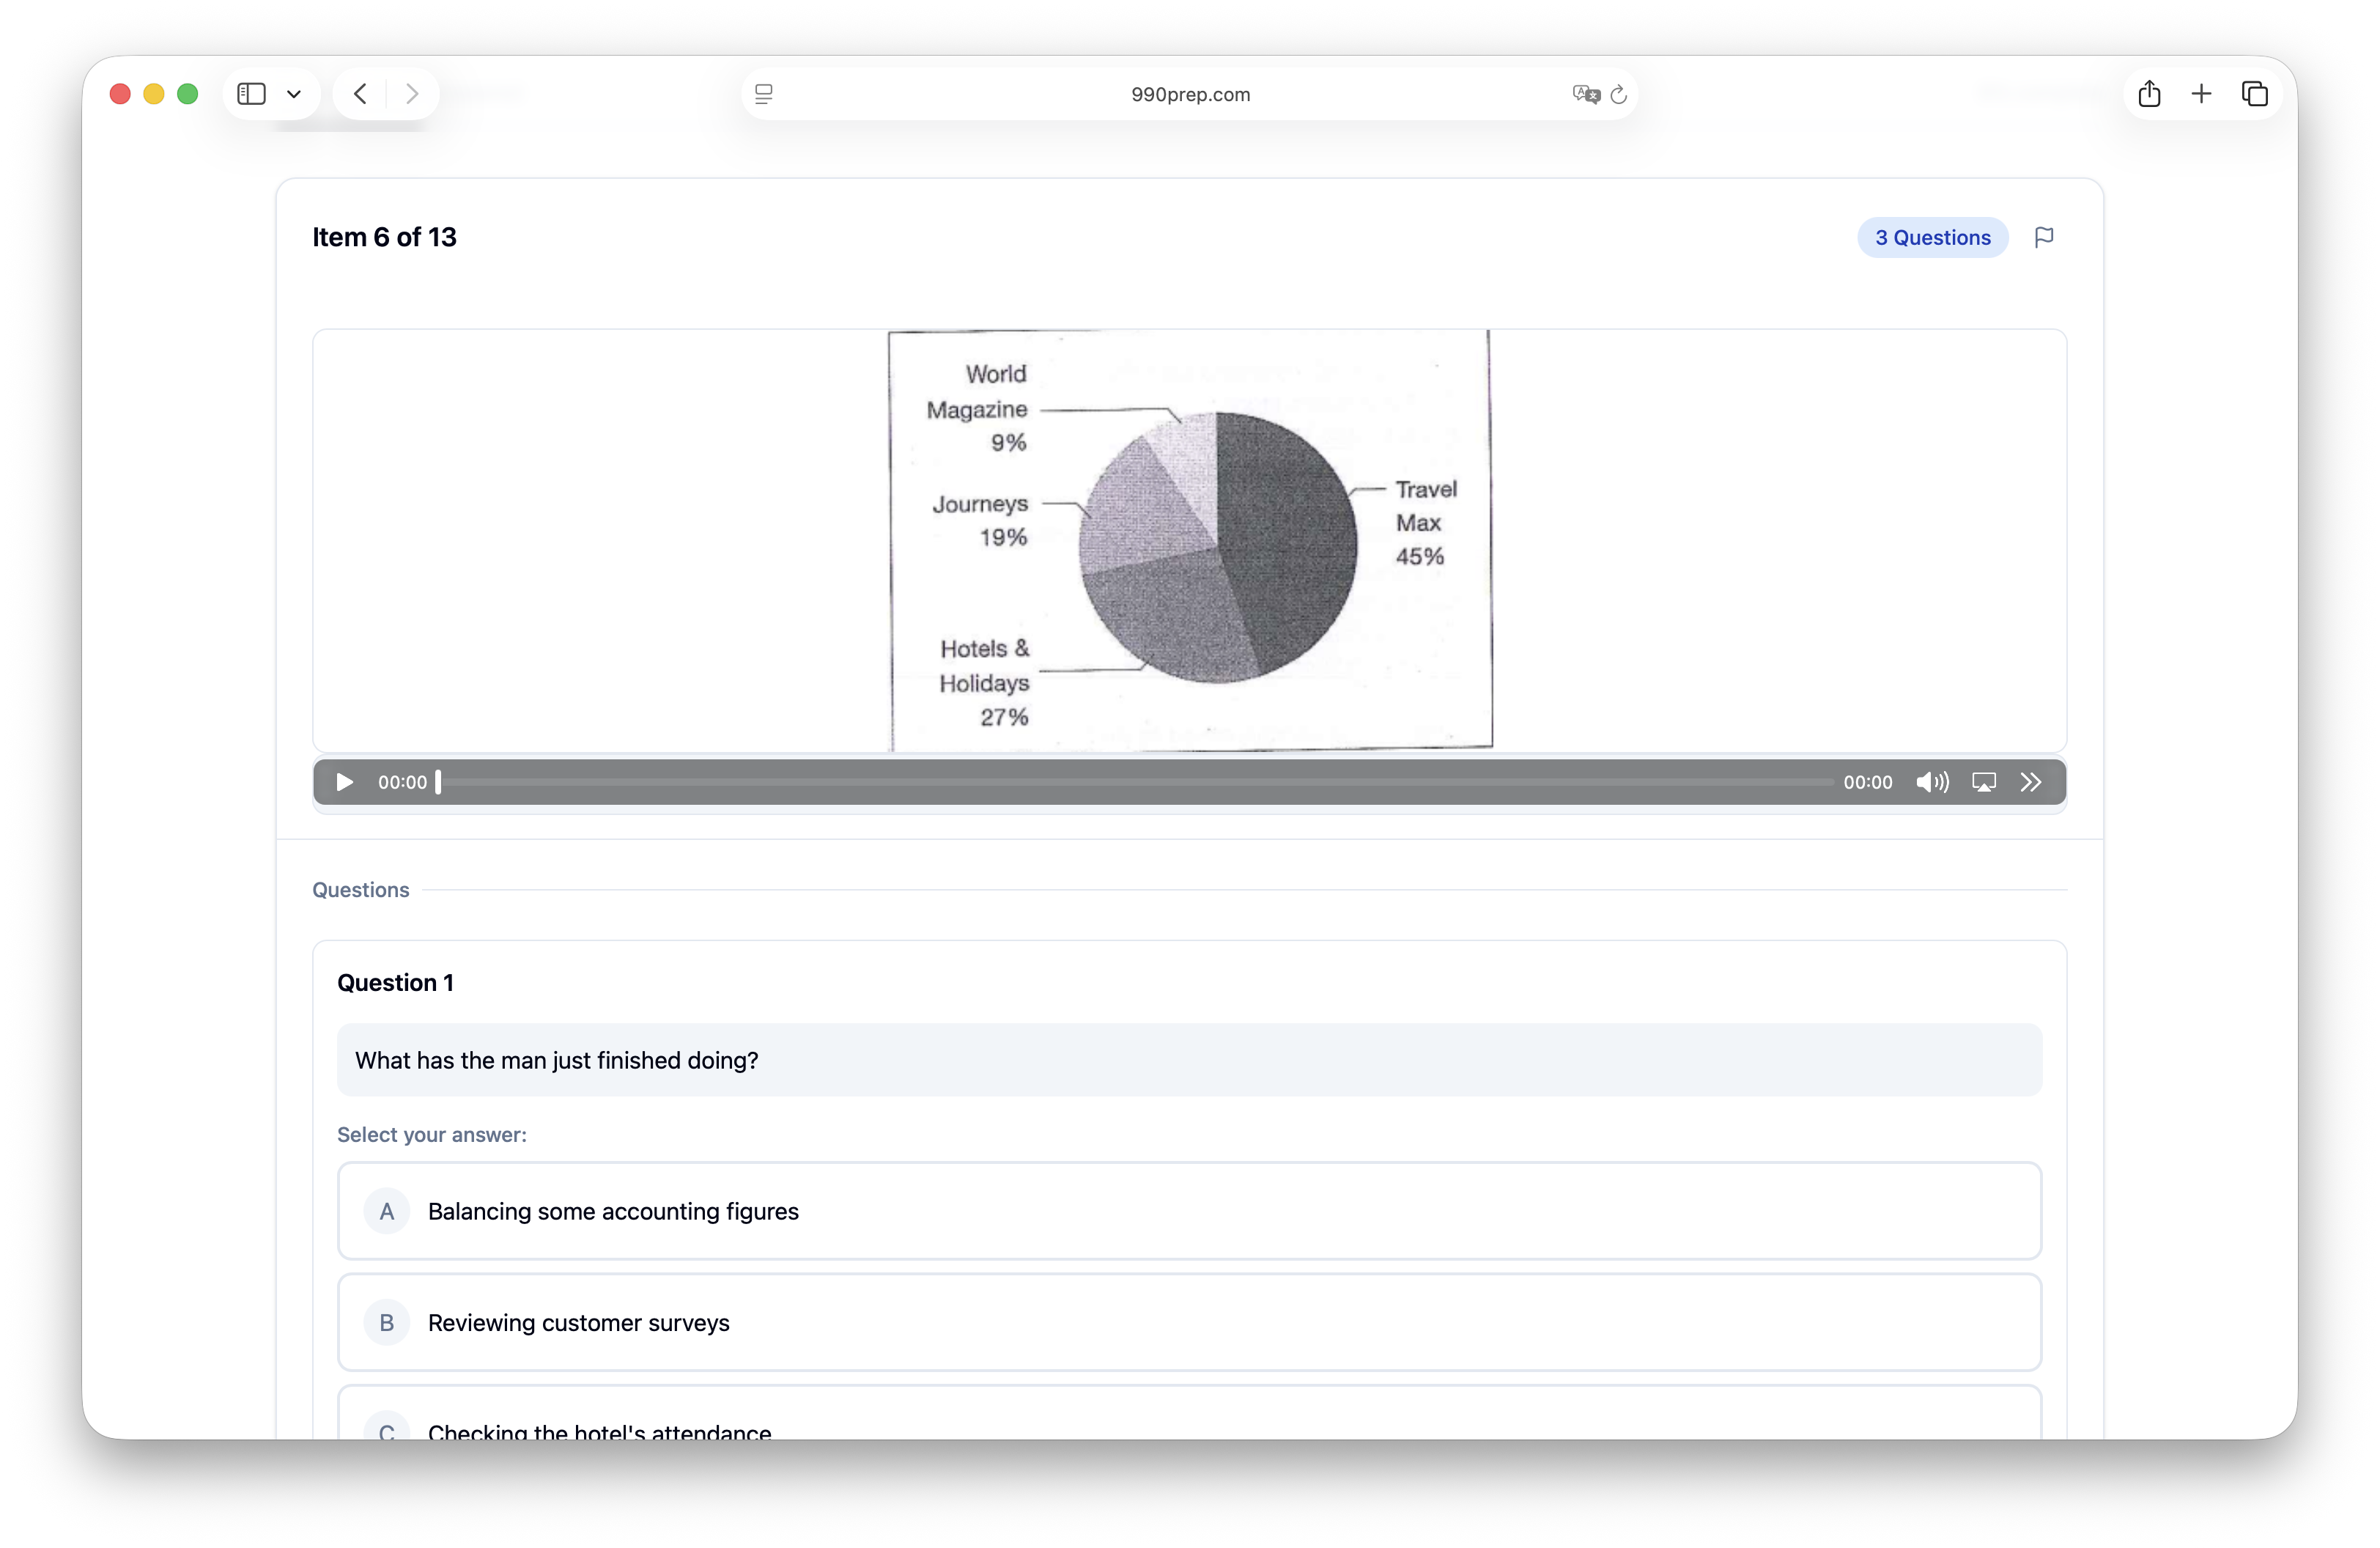The image size is (2380, 1548).
Task: Click the 3 Questions badge
Action: pos(1932,237)
